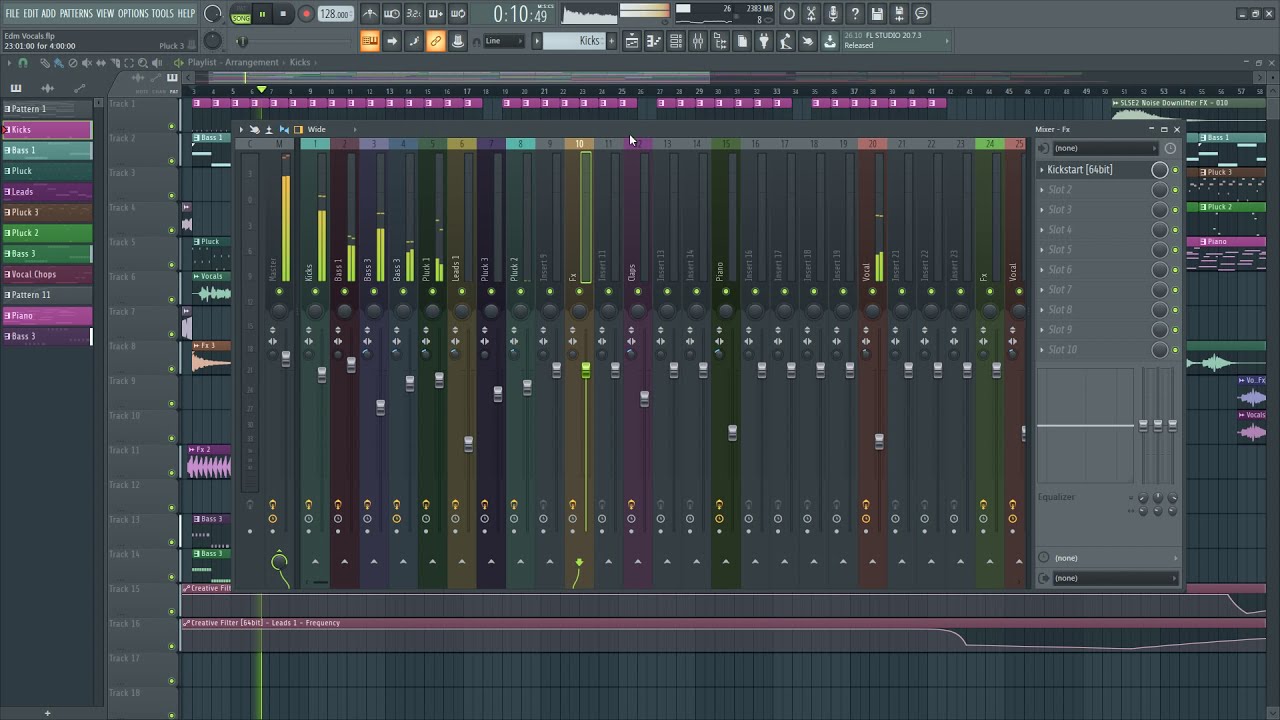The height and width of the screenshot is (720, 1280).
Task: Open audio editor scissors icon
Action: coord(811,14)
